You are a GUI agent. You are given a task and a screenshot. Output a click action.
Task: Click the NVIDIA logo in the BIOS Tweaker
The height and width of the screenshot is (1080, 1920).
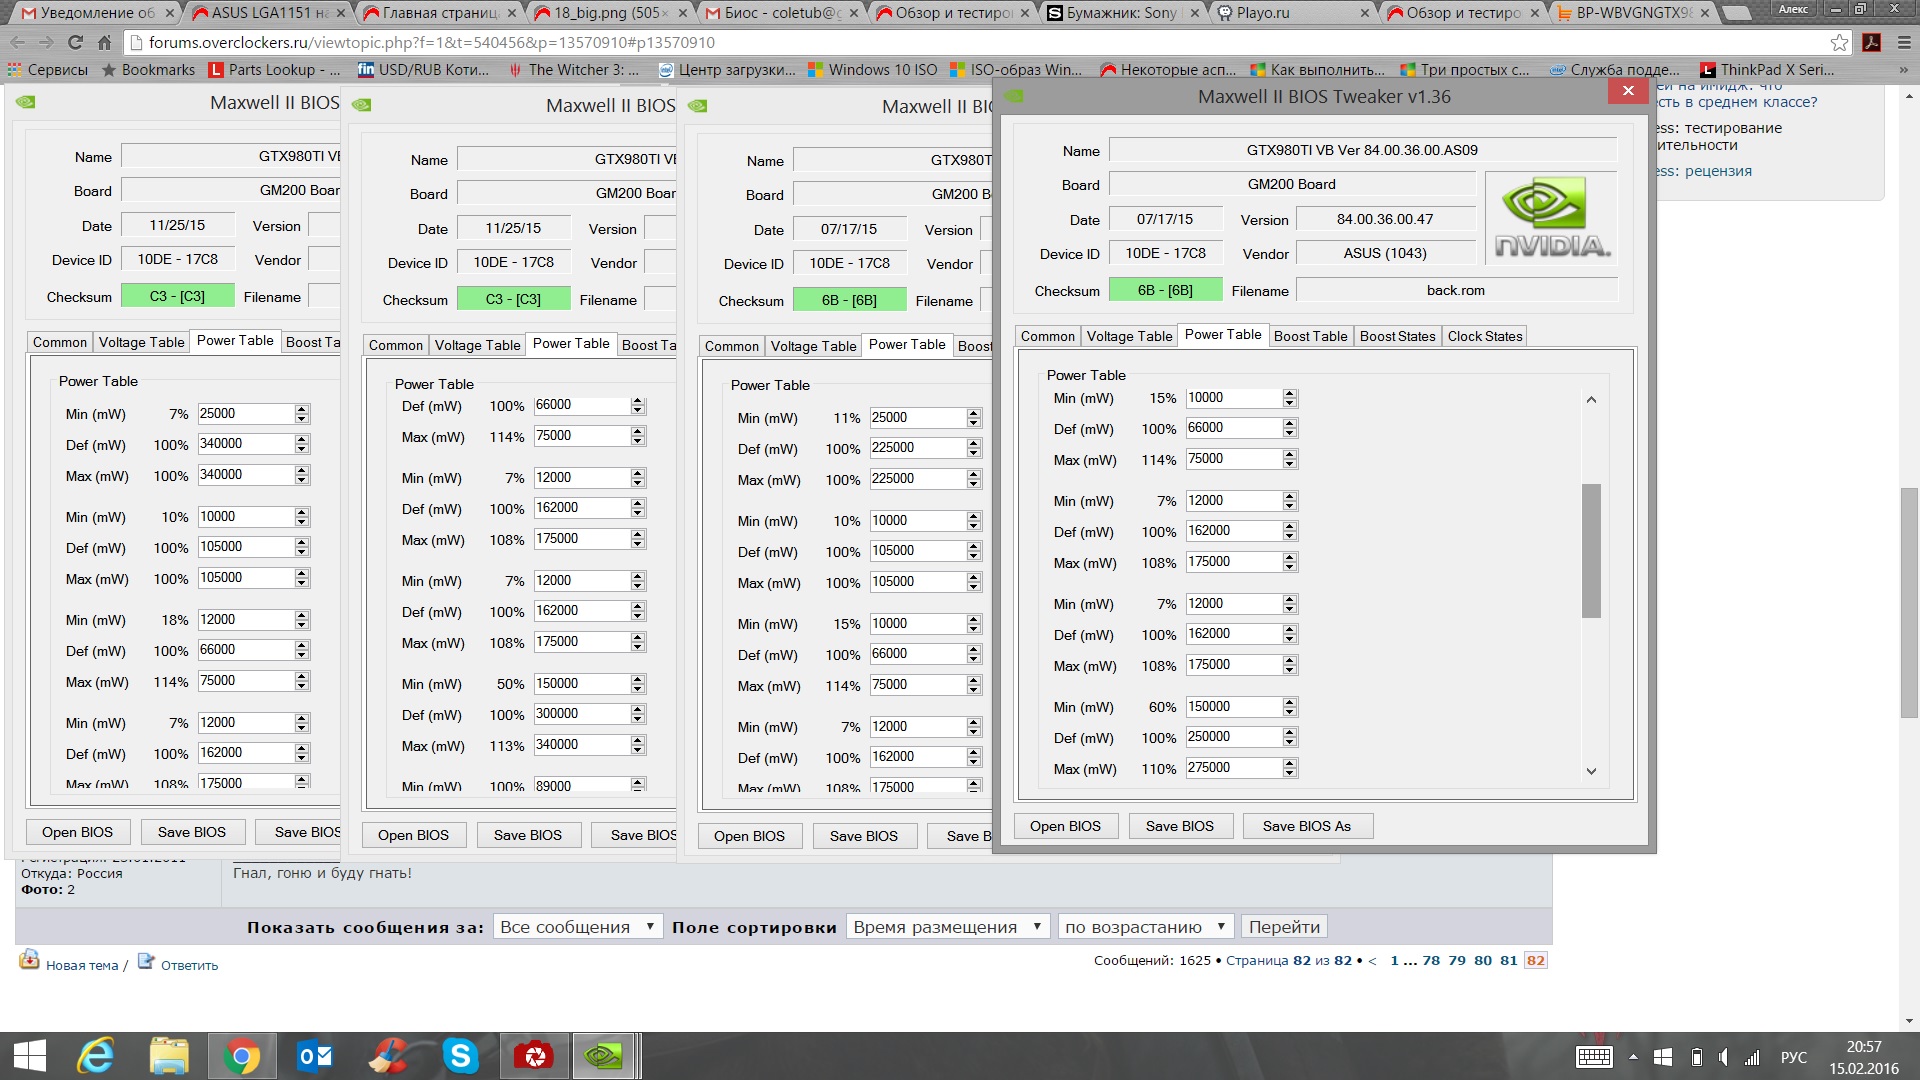pos(1551,218)
